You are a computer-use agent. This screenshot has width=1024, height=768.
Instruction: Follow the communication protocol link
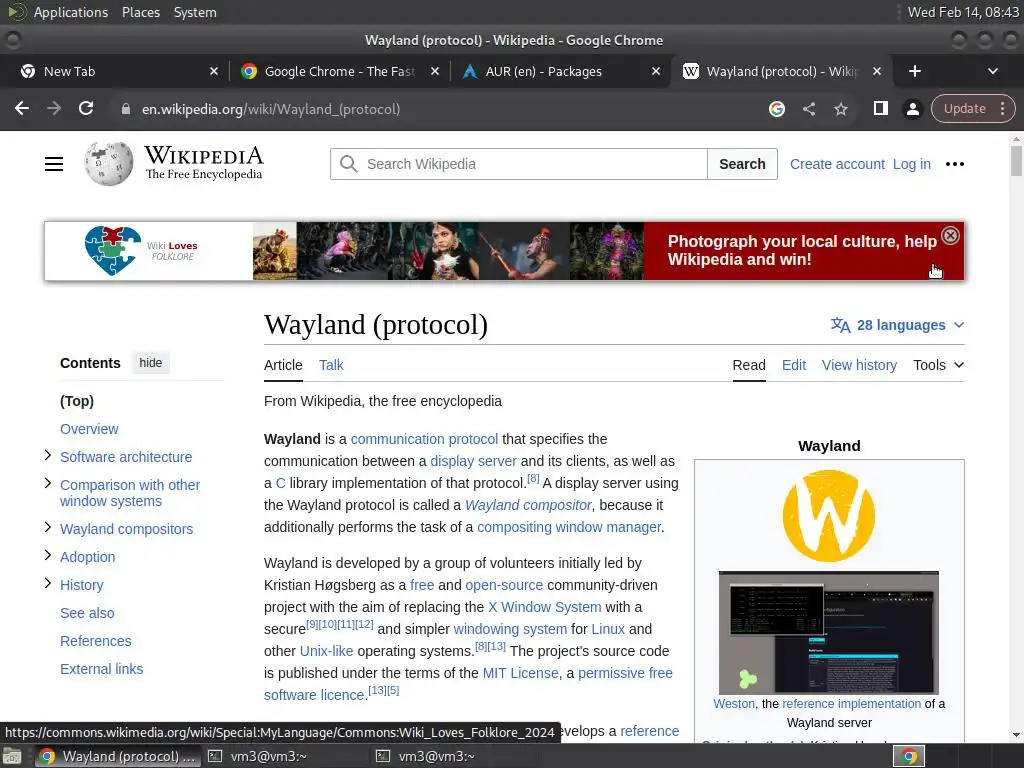[424, 439]
